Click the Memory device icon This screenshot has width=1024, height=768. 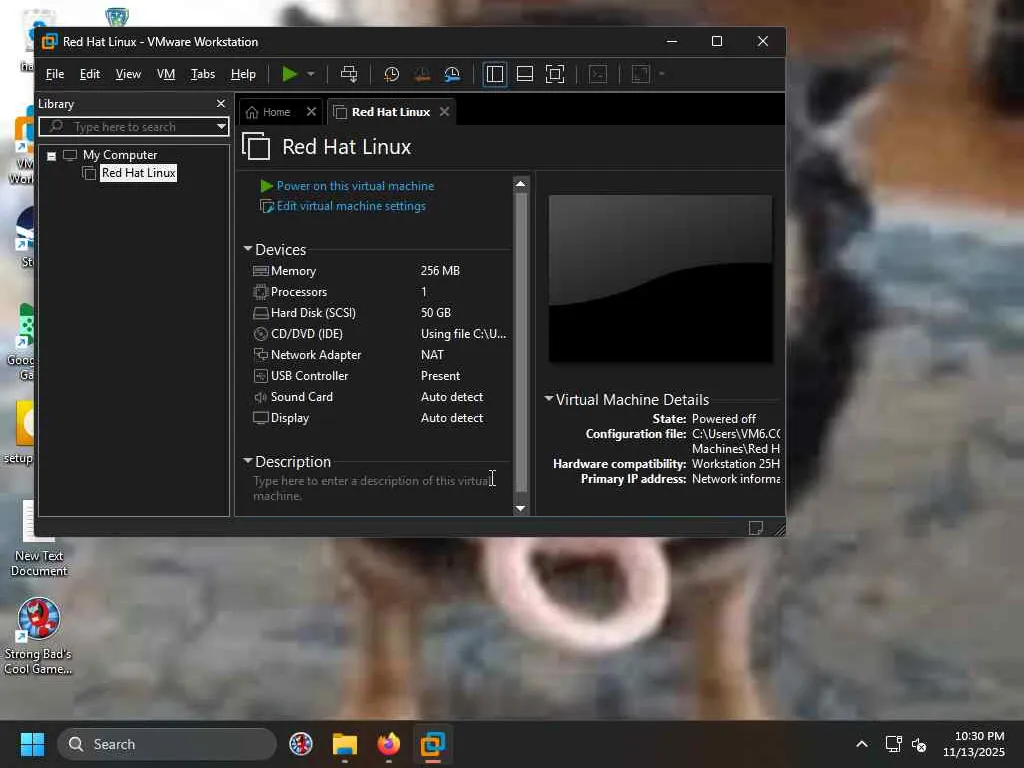click(x=261, y=271)
